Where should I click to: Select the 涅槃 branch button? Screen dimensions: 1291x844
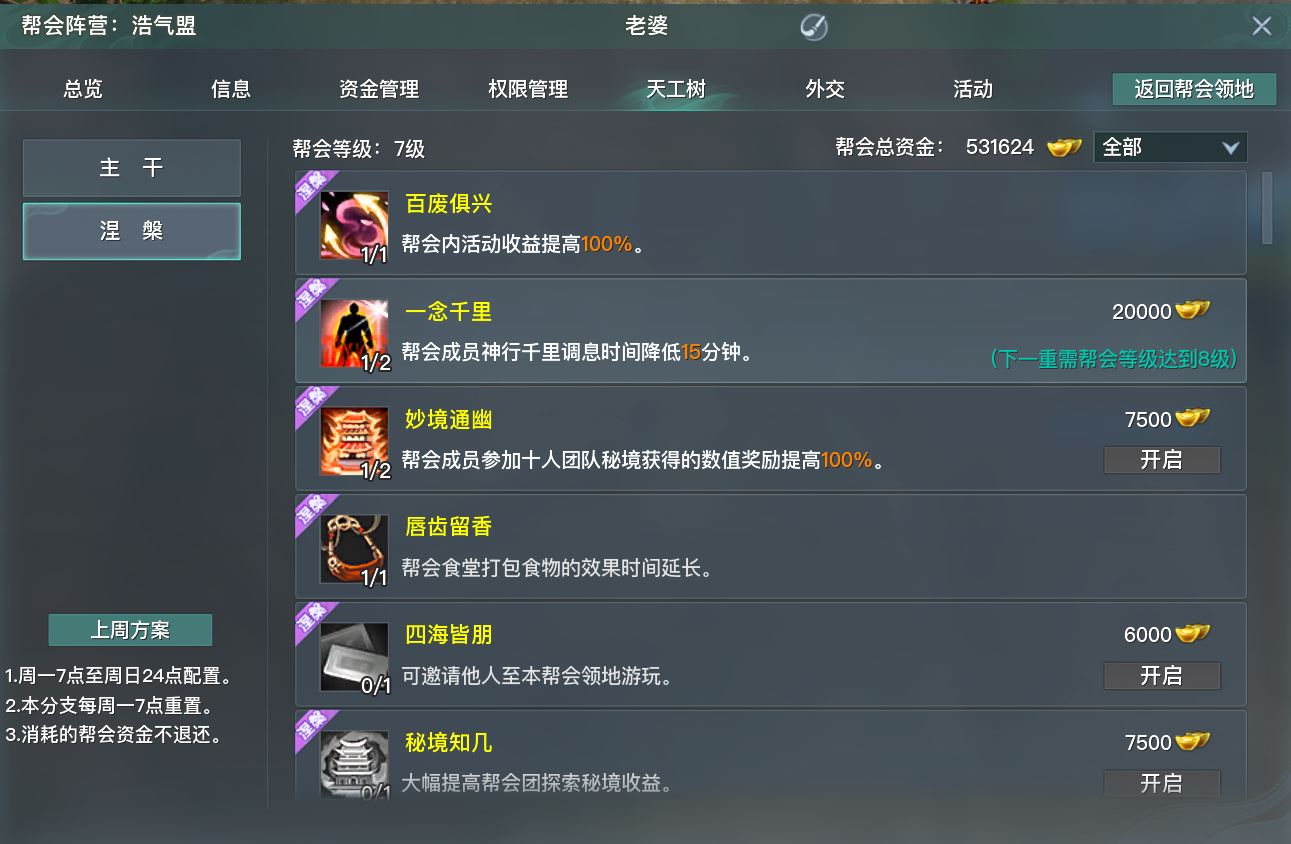(x=132, y=231)
